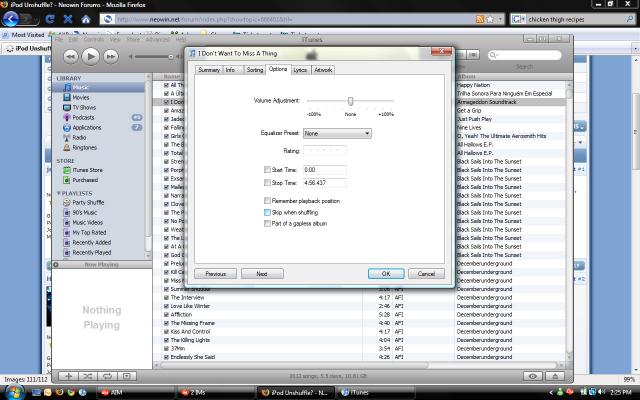Open the Equalizer Preset dropdown

(x=337, y=133)
